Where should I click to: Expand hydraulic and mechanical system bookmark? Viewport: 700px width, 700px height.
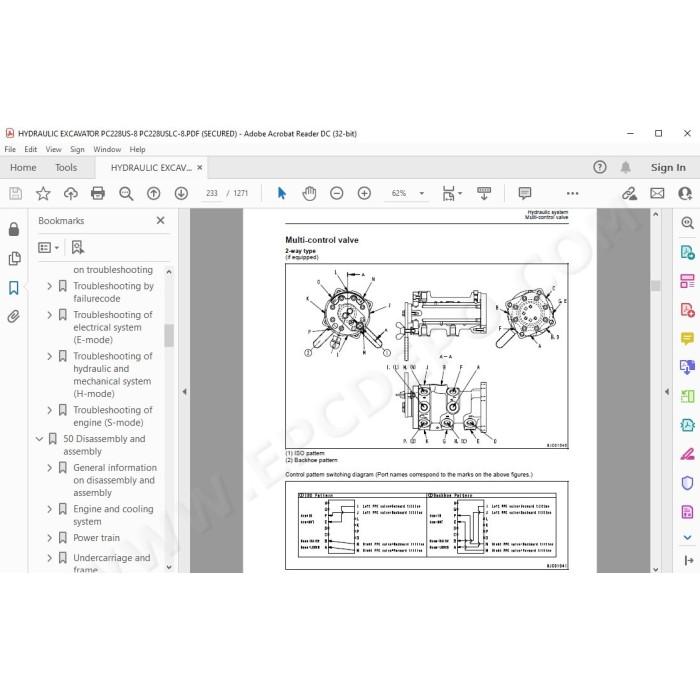50,356
